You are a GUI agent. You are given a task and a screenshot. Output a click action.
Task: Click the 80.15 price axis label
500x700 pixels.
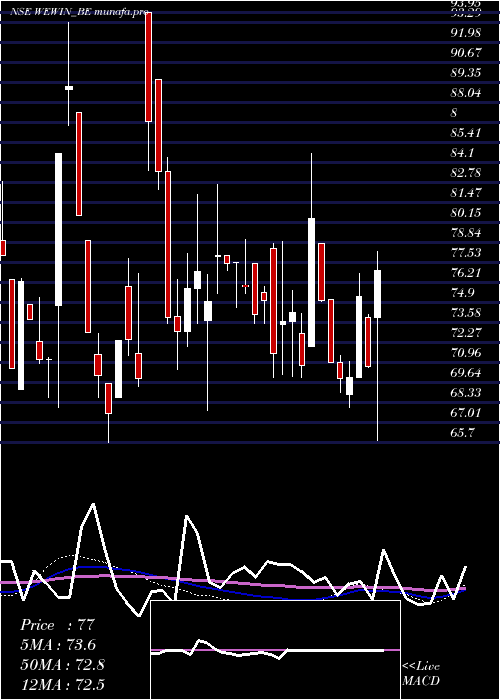tap(466, 212)
